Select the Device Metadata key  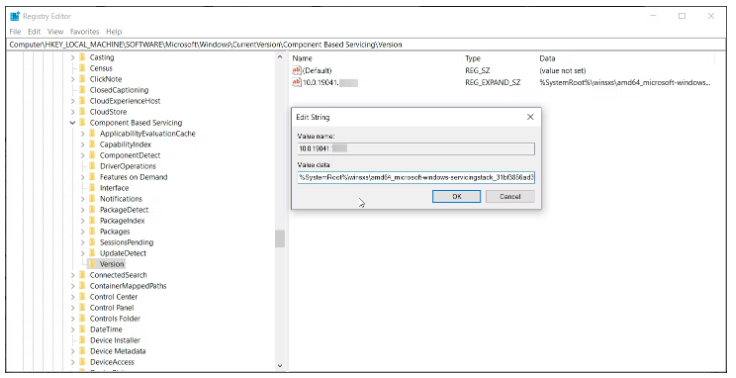tap(118, 351)
